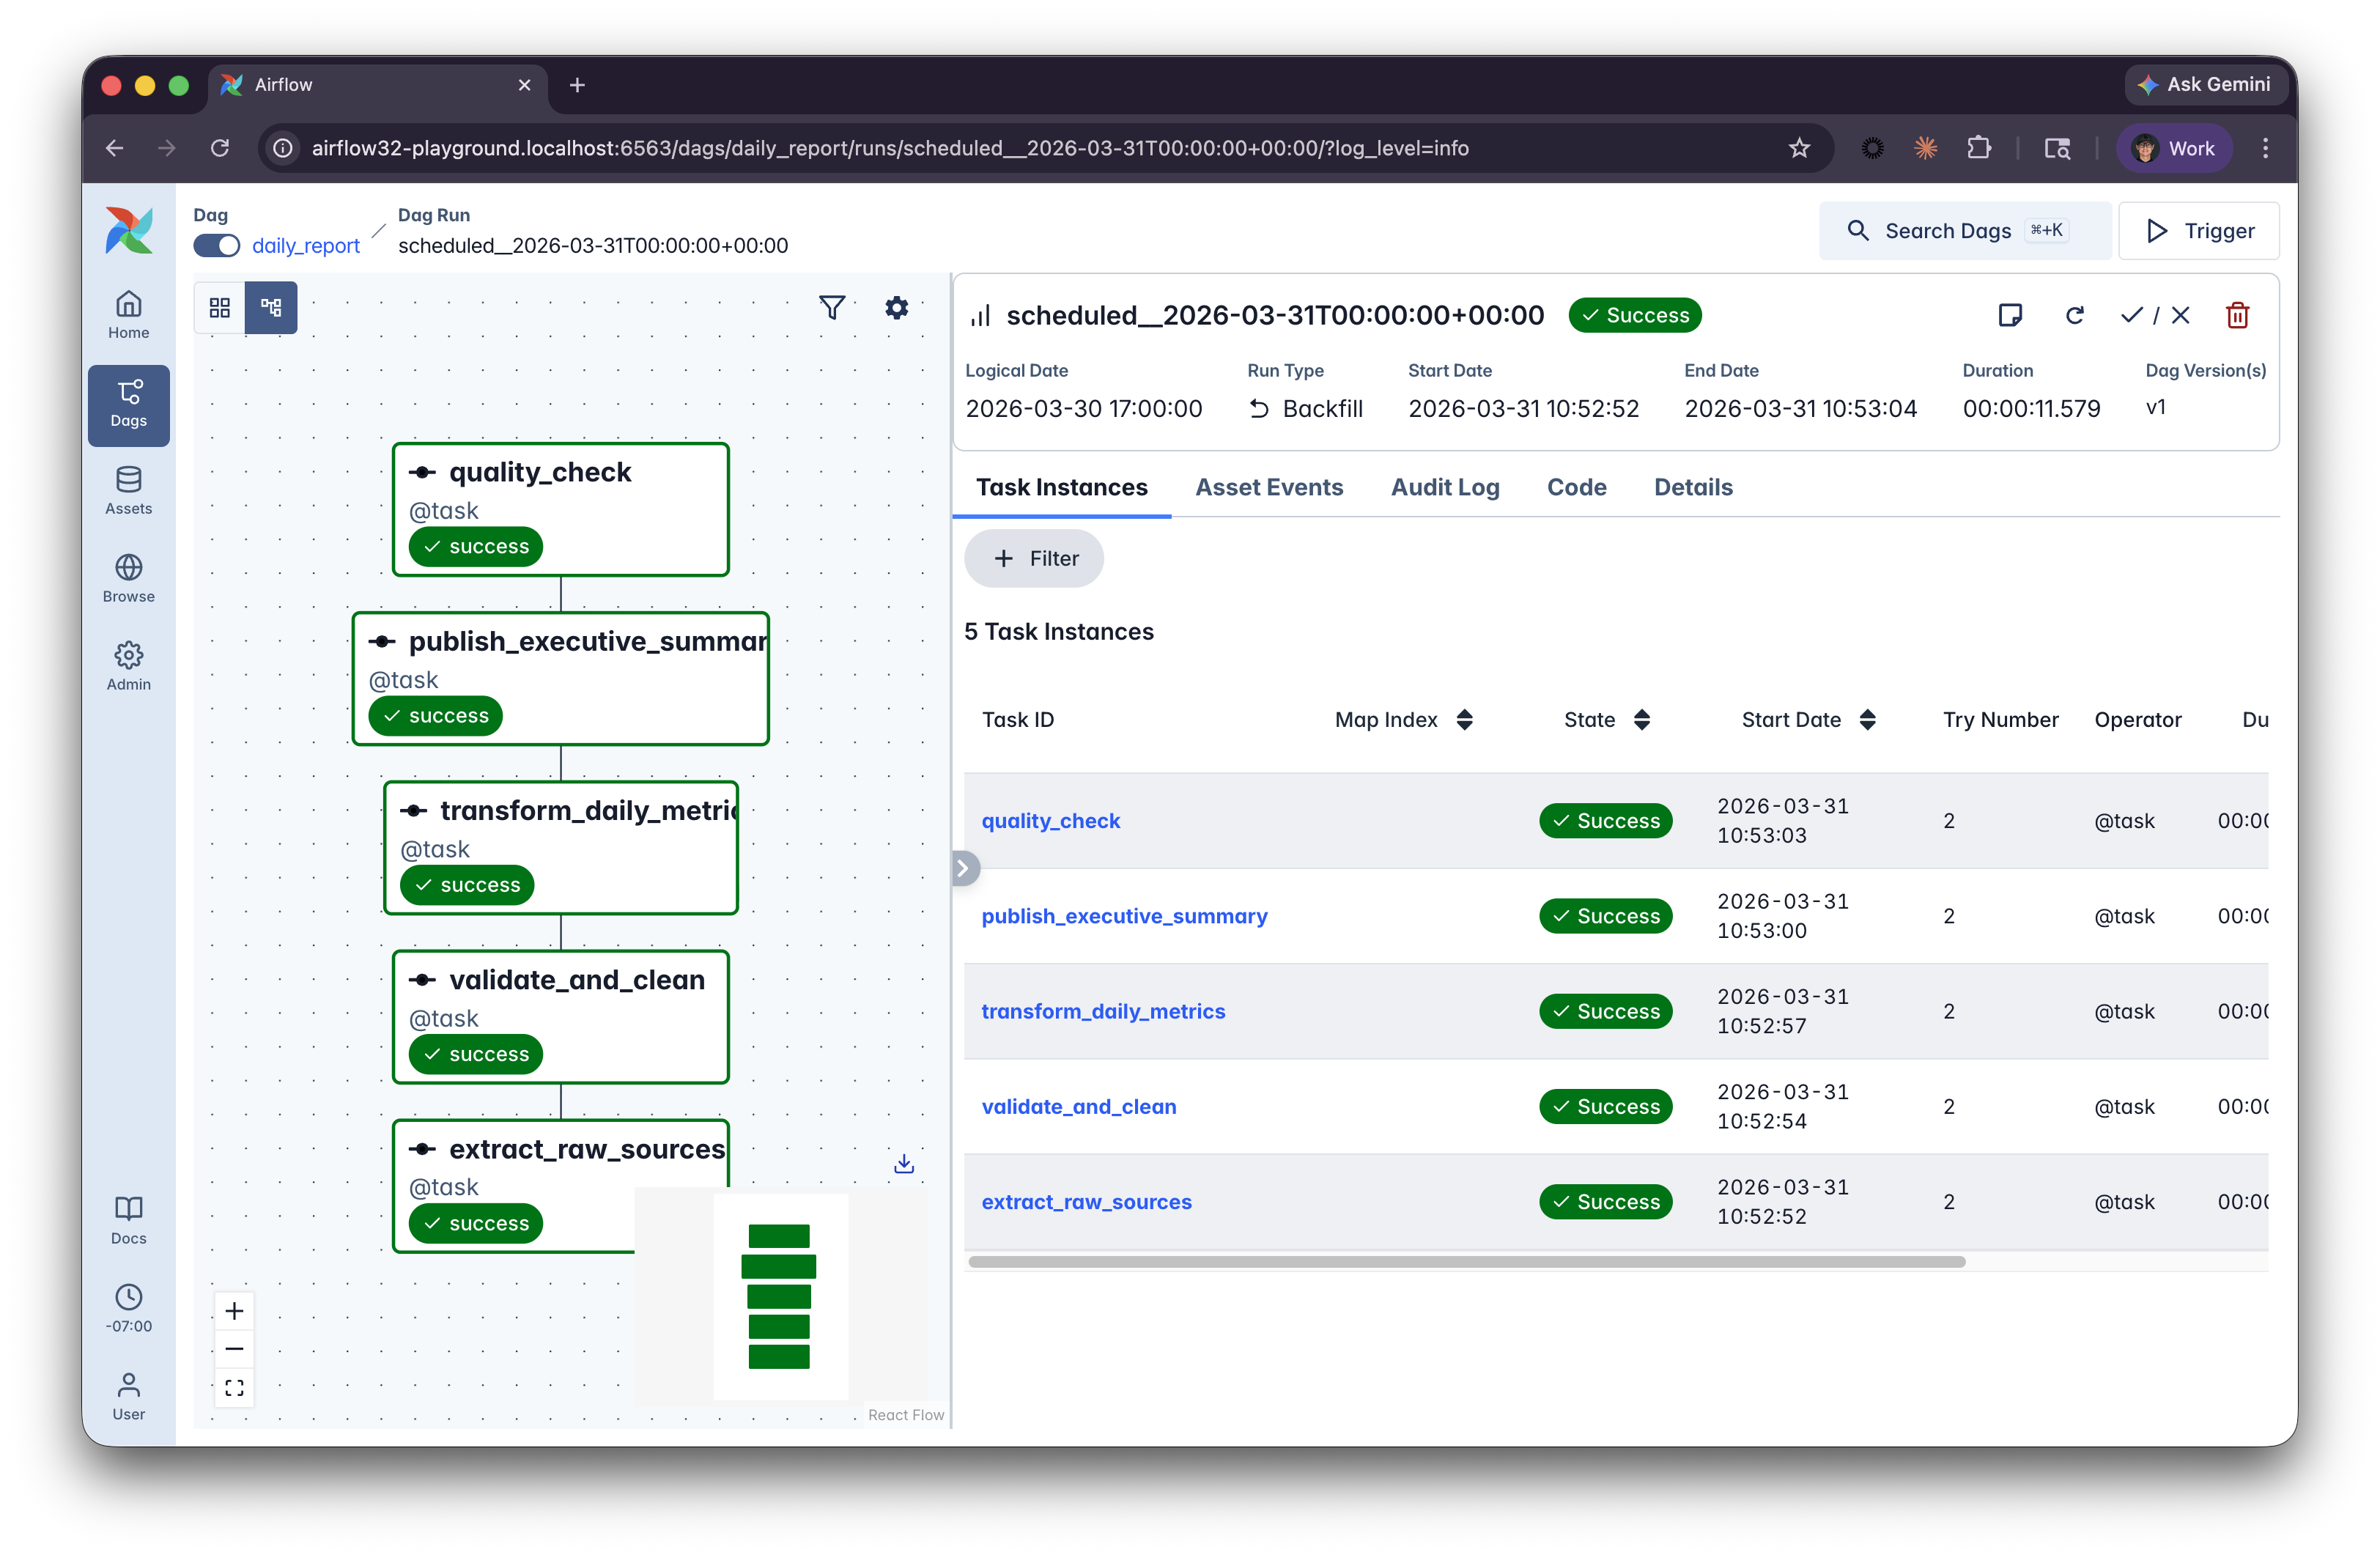Open the Chrome three-dot menu
This screenshot has height=1555, width=2380.
tap(2266, 148)
